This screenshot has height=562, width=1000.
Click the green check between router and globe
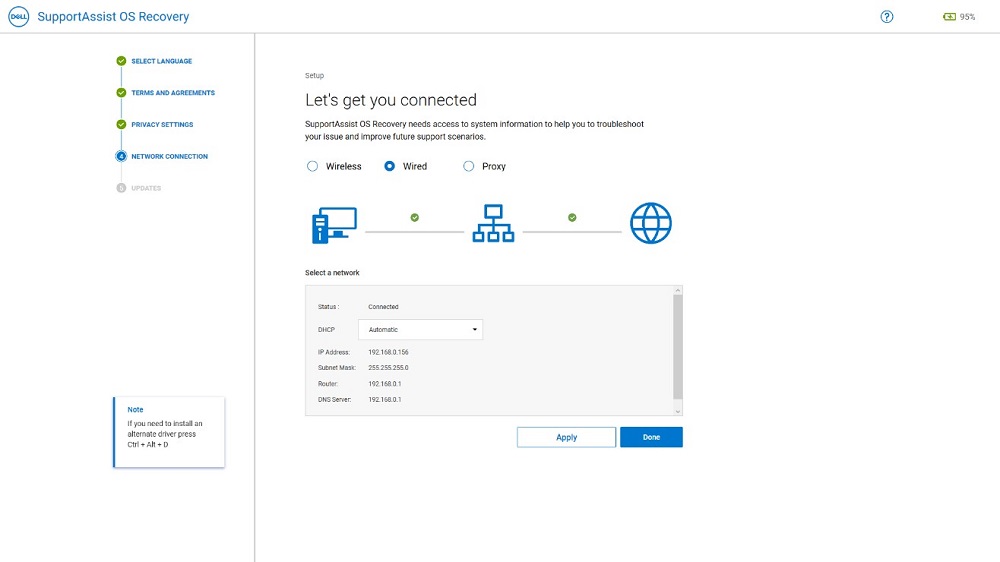(x=572, y=218)
